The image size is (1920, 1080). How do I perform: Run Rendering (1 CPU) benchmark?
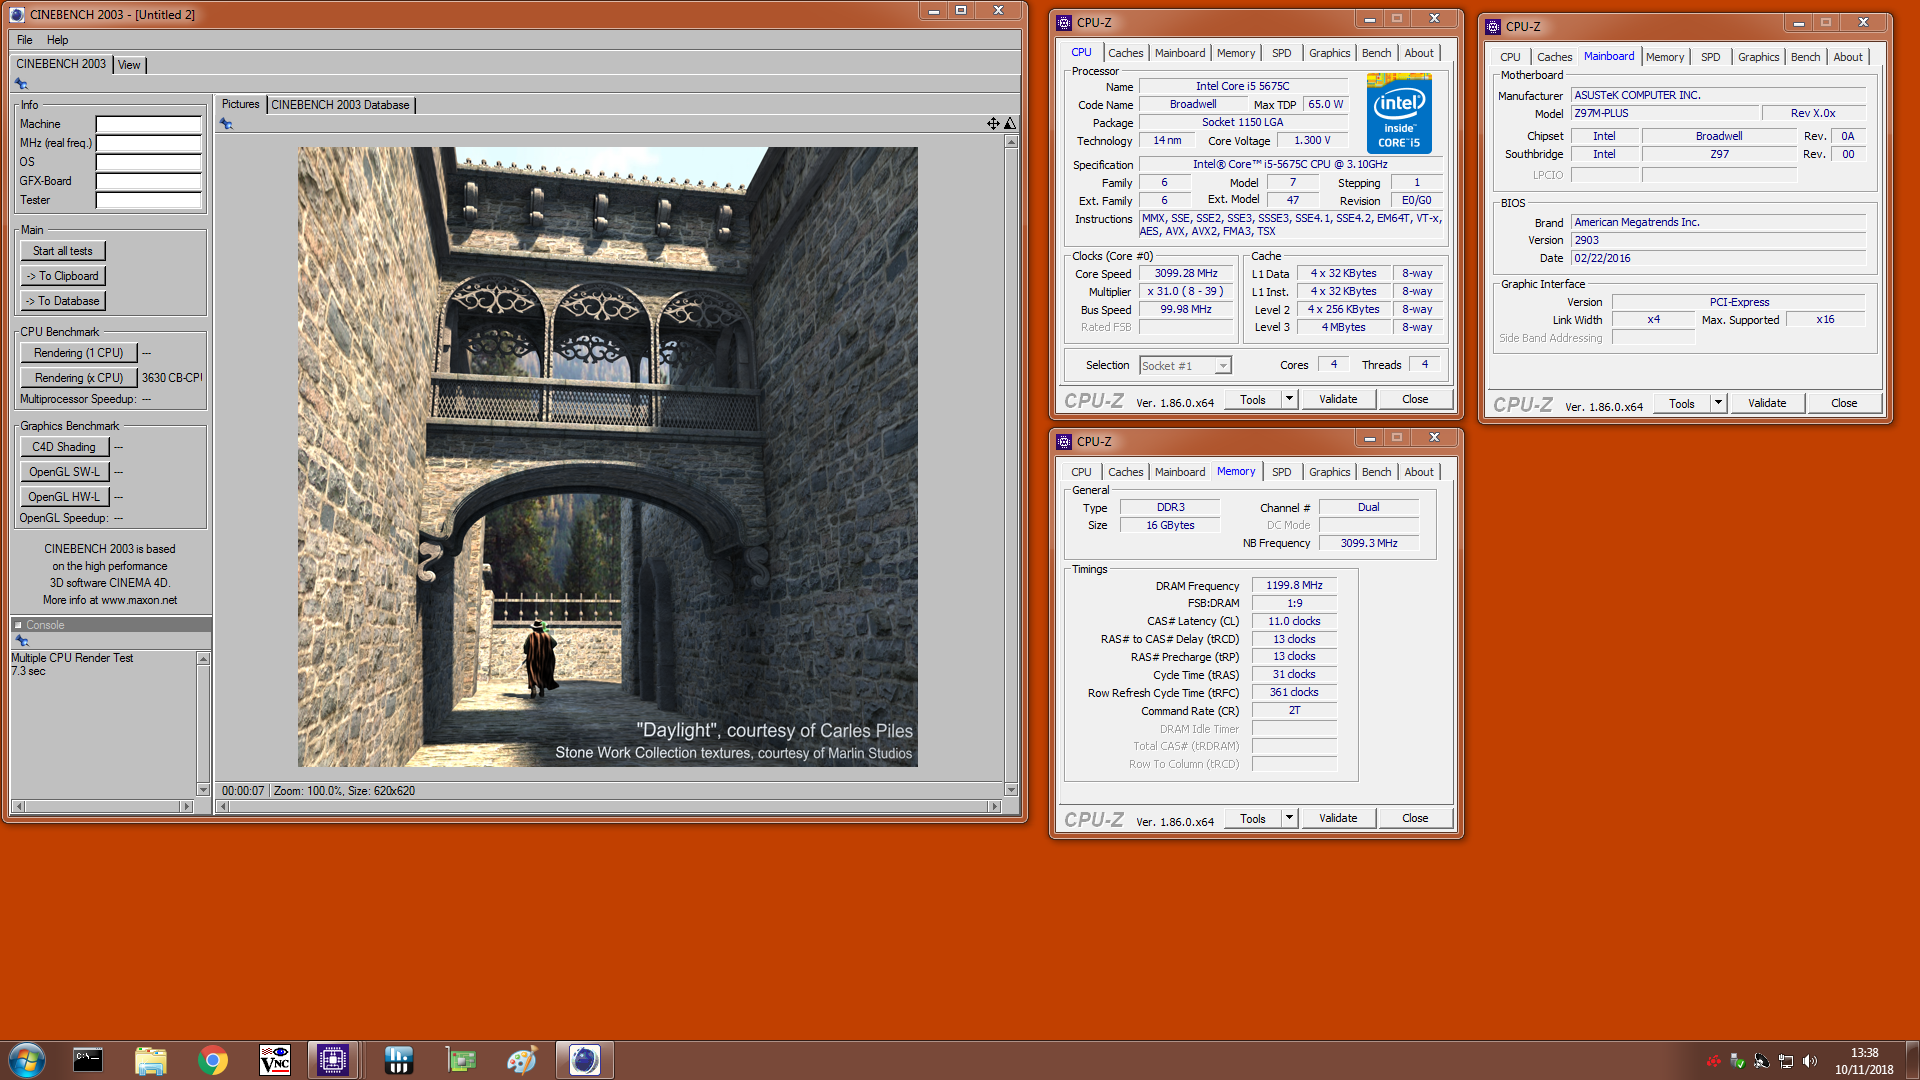pos(79,353)
